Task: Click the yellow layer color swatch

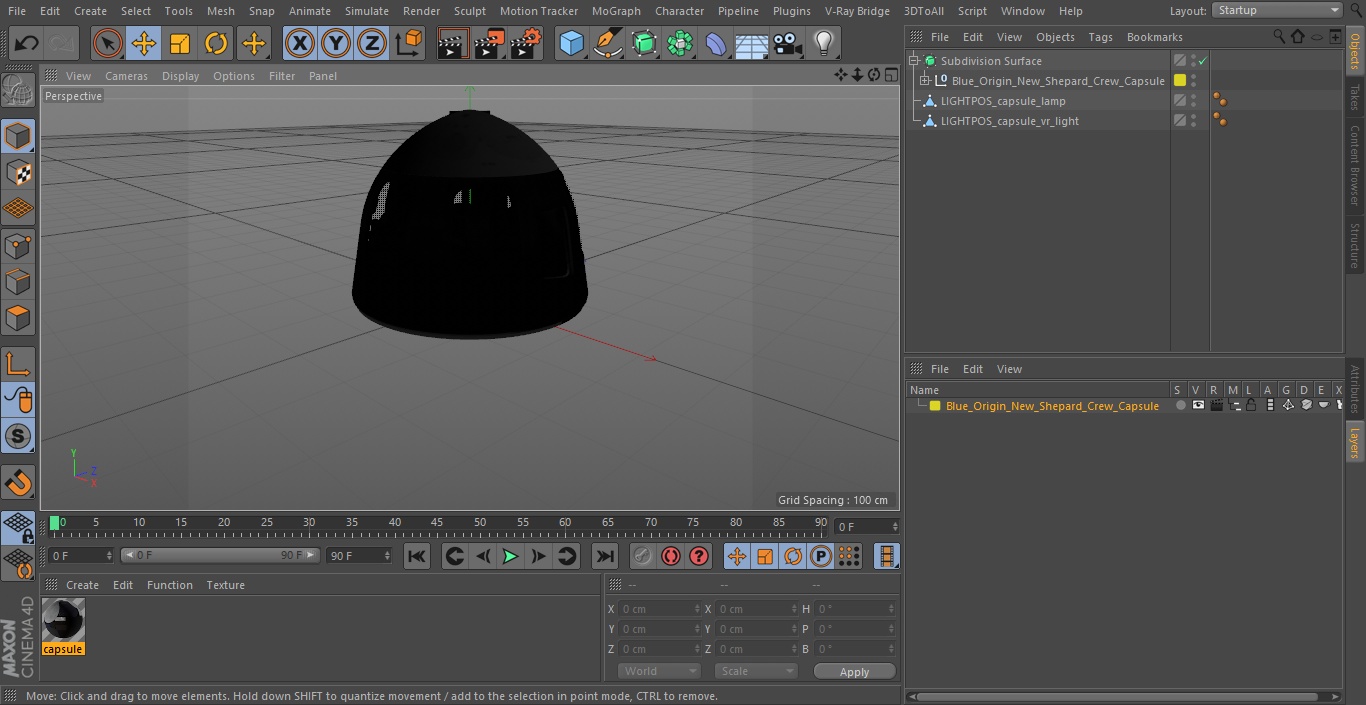Action: tap(935, 406)
